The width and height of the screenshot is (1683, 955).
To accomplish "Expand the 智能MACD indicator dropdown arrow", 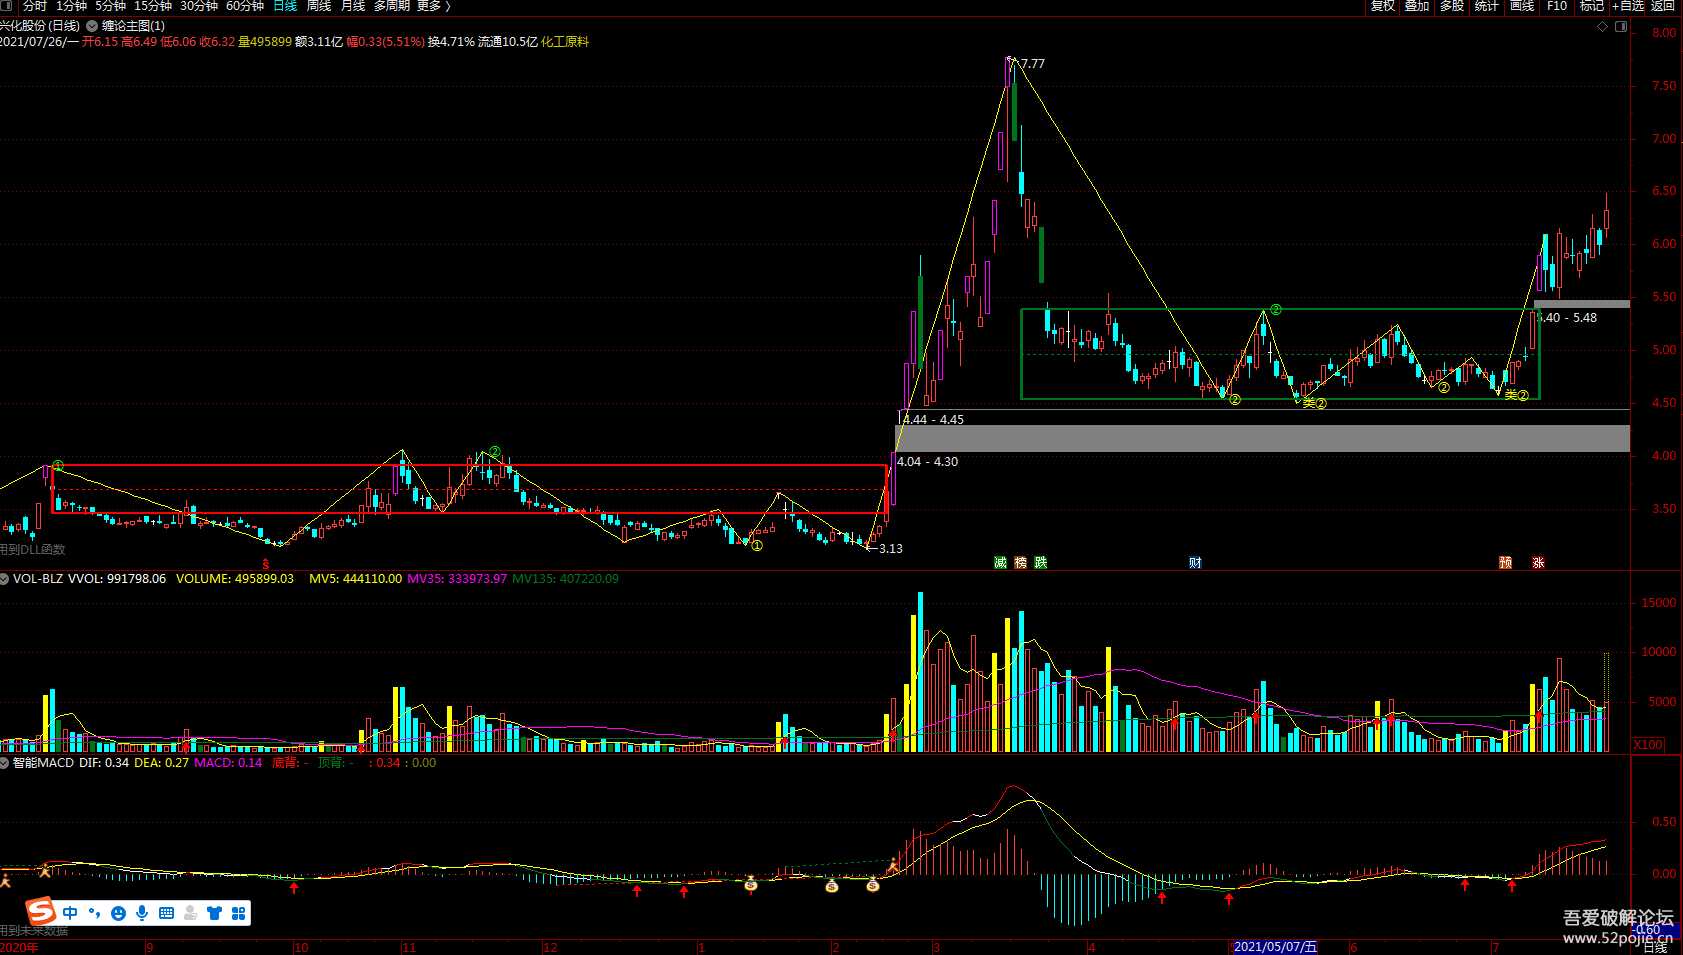I will [5, 763].
